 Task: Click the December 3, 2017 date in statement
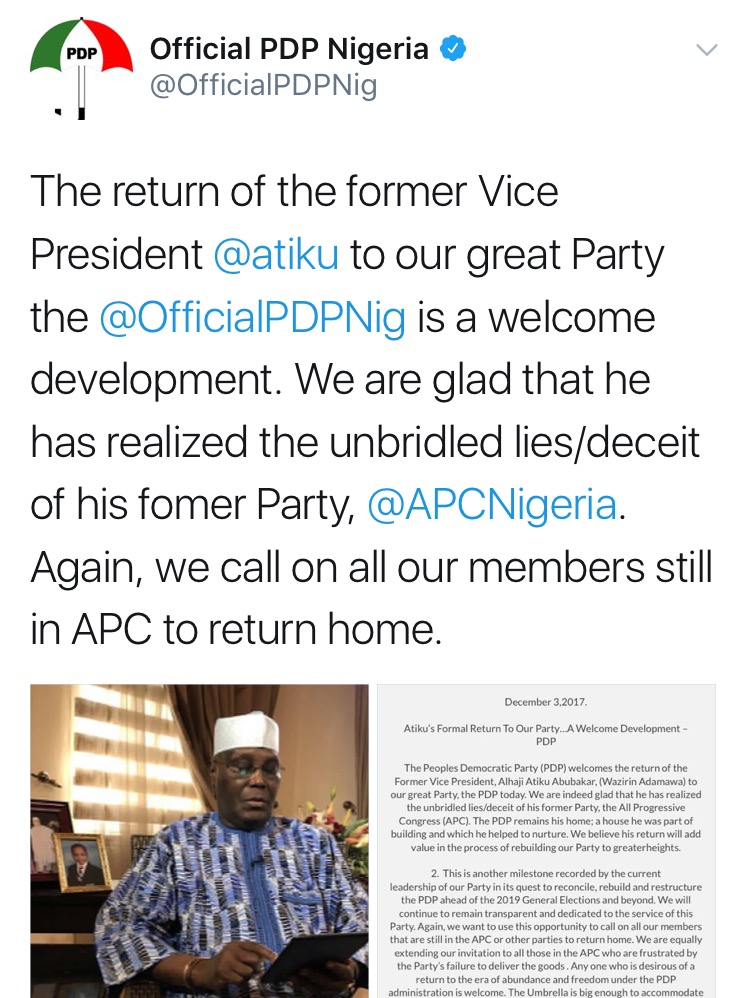pyautogui.click(x=546, y=702)
